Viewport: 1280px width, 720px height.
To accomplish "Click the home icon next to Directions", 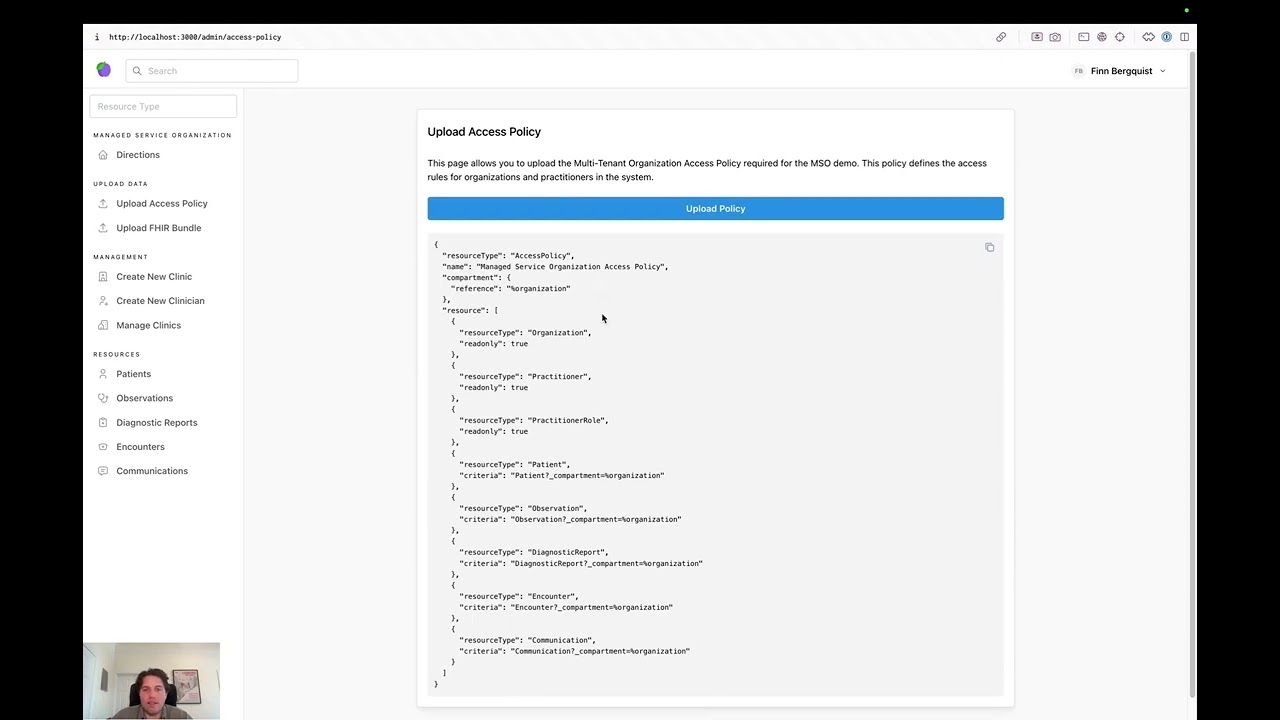I will (x=103, y=155).
